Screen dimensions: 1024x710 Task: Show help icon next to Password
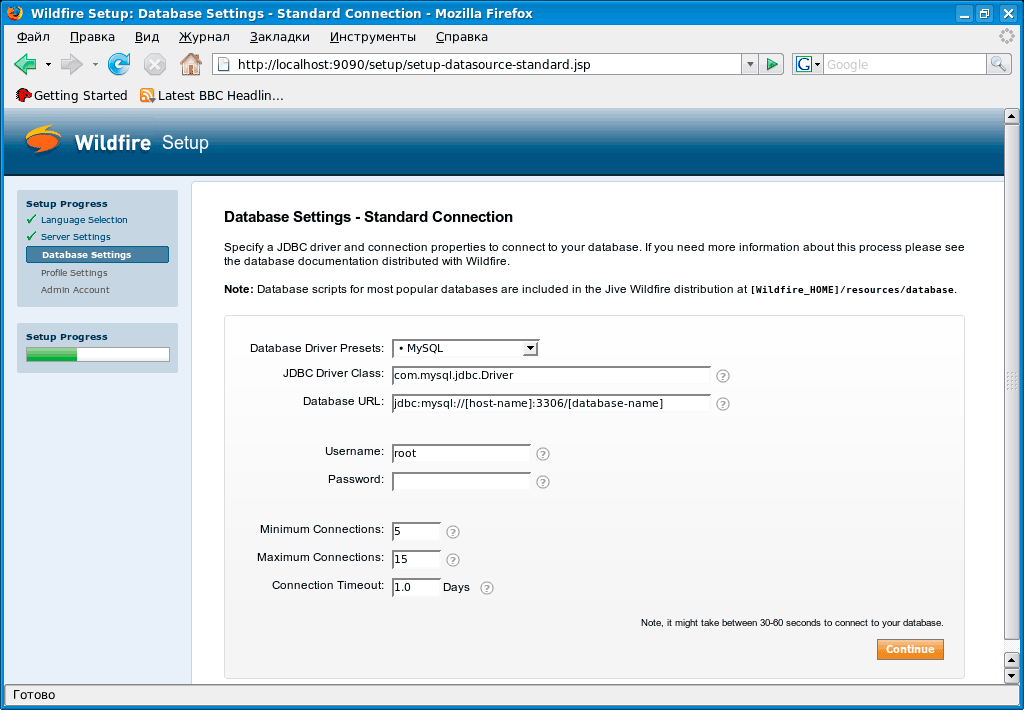(x=543, y=482)
